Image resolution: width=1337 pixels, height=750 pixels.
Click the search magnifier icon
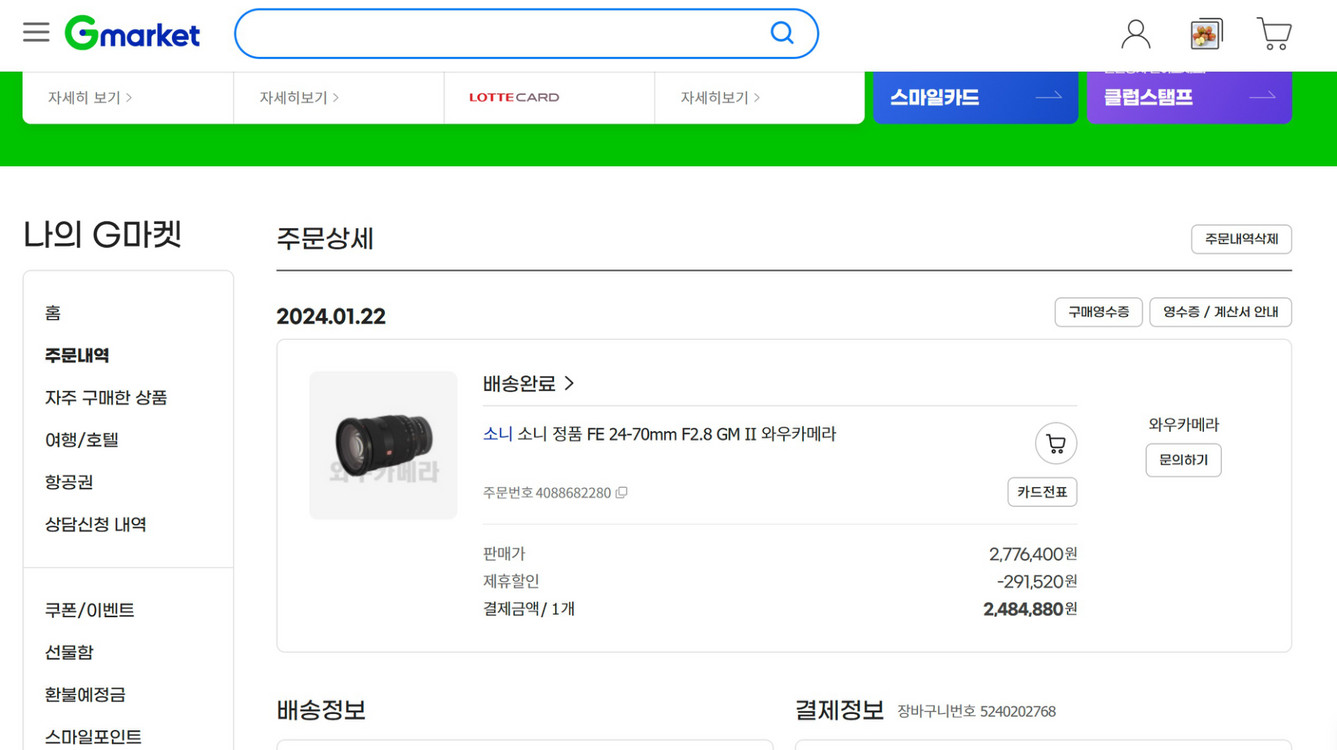pyautogui.click(x=782, y=32)
